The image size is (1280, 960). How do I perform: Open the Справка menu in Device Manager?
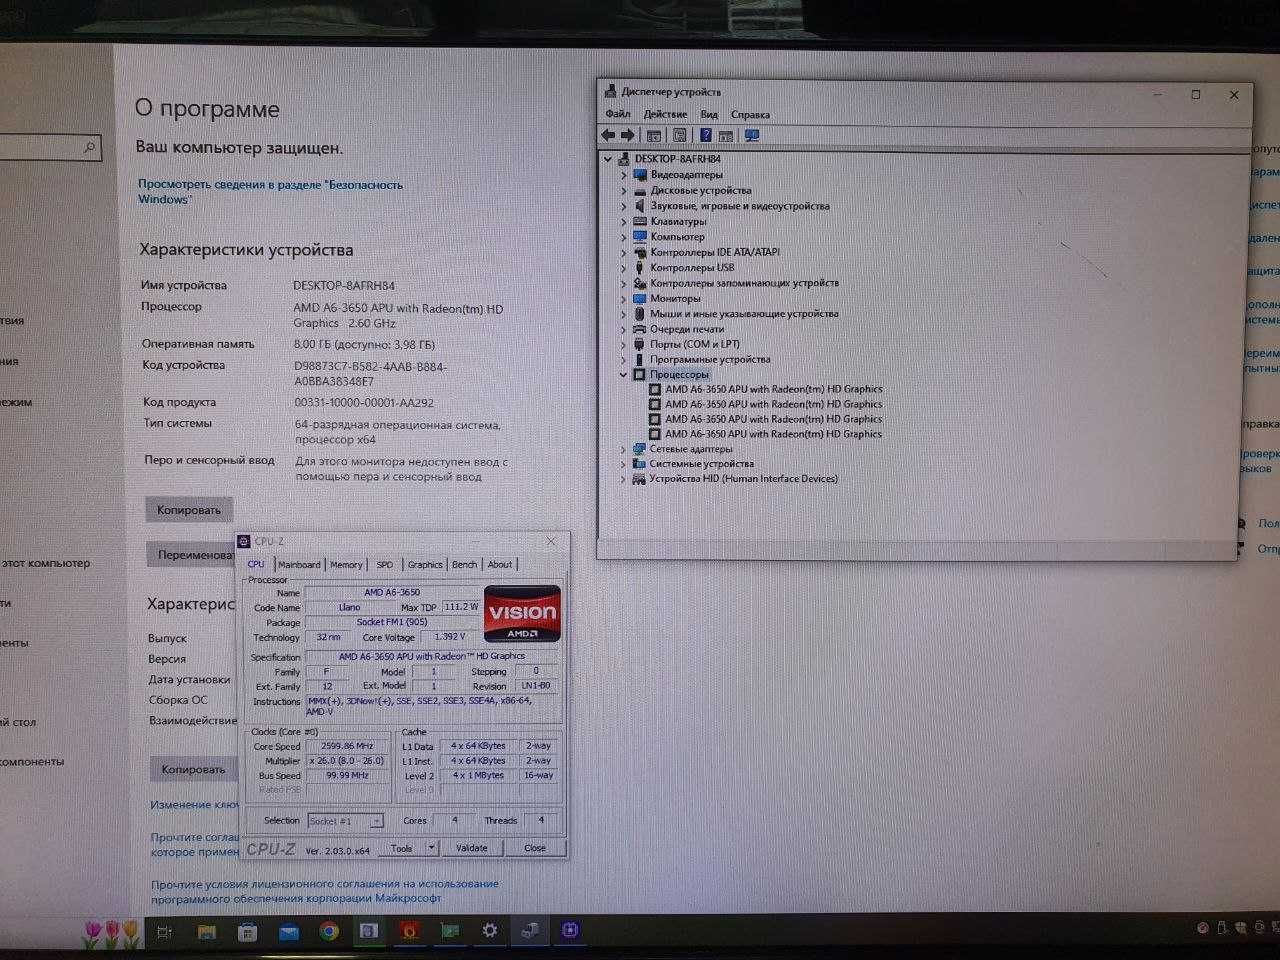750,114
